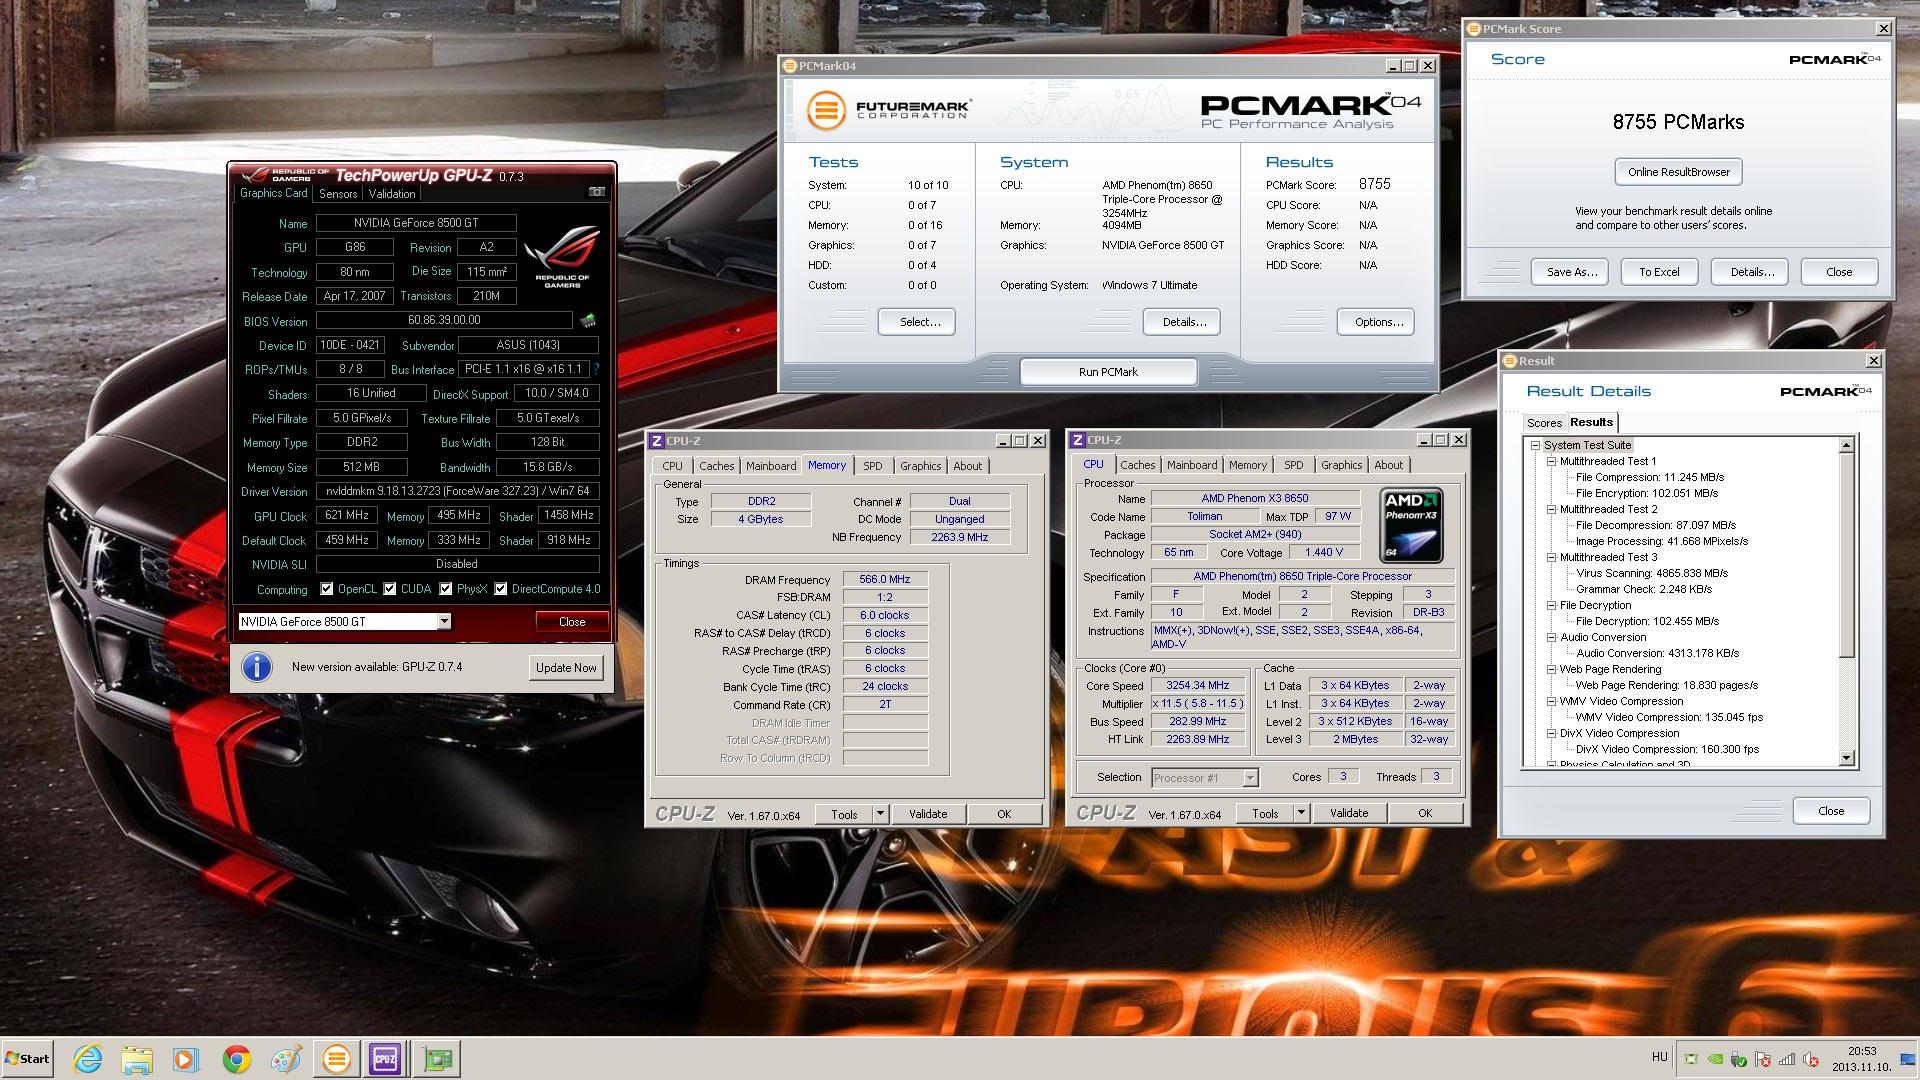Click the HU language indicator in taskbar
1920x1080 pixels.
tap(1659, 1057)
